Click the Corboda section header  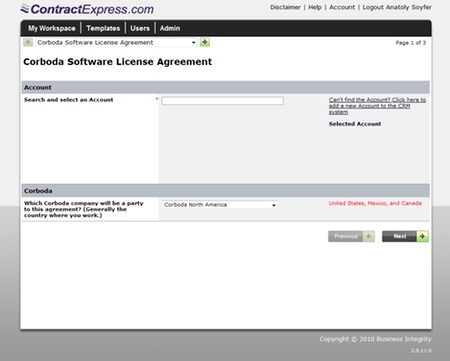225,191
